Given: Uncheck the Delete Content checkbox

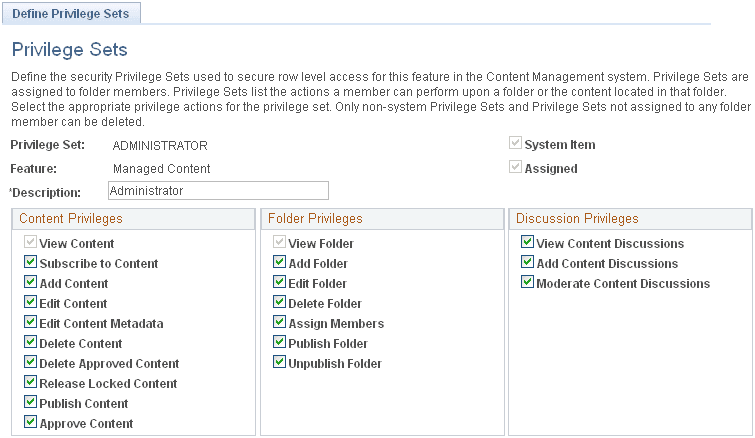Looking at the screenshot, I should 31,344.
